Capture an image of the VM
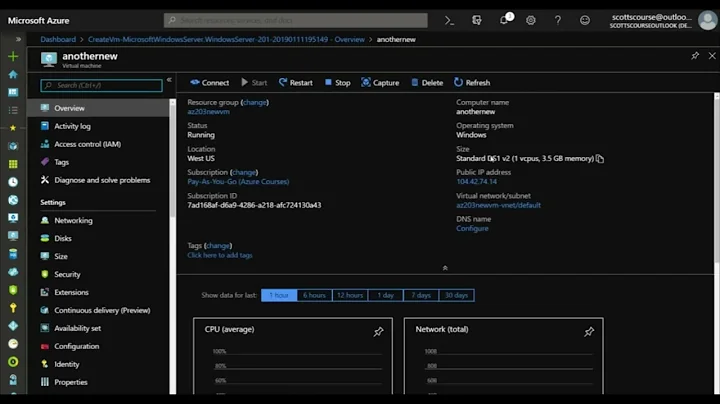 coord(380,83)
